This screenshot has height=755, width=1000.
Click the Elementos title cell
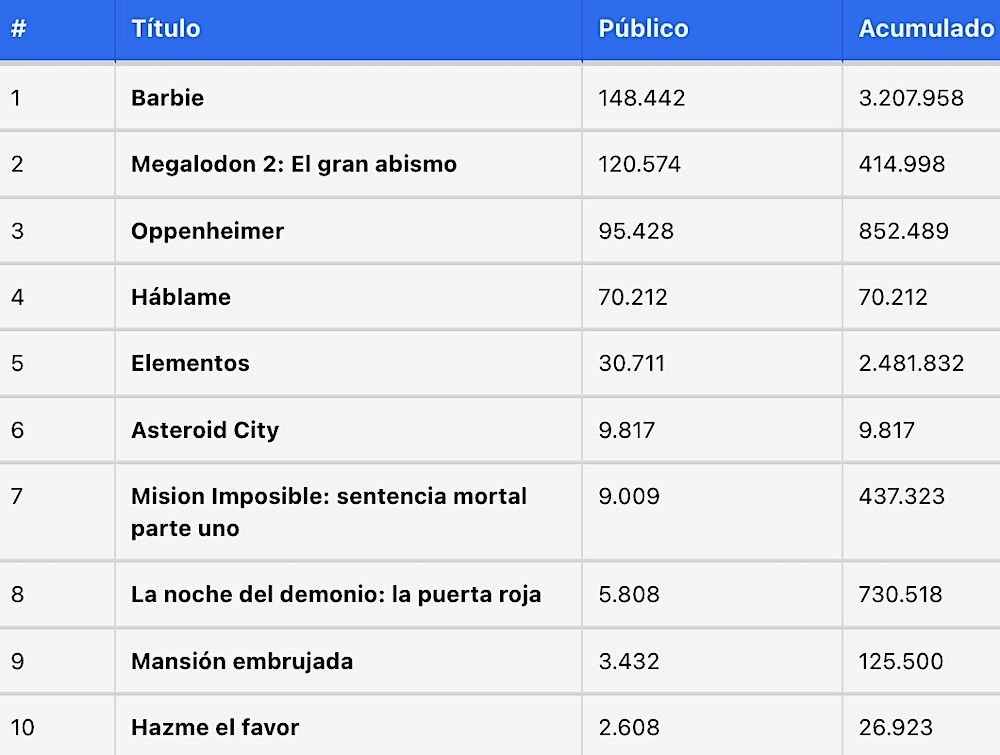pos(190,363)
